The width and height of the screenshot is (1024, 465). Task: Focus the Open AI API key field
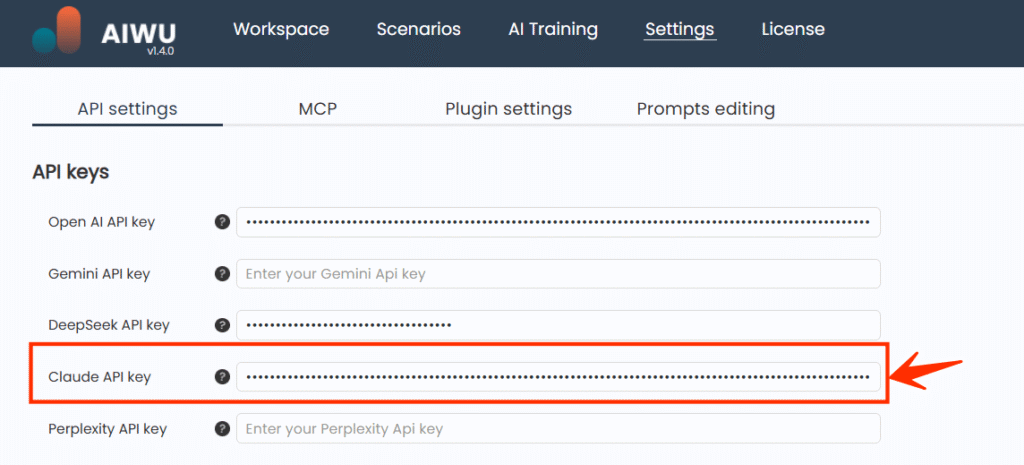[x=558, y=222]
